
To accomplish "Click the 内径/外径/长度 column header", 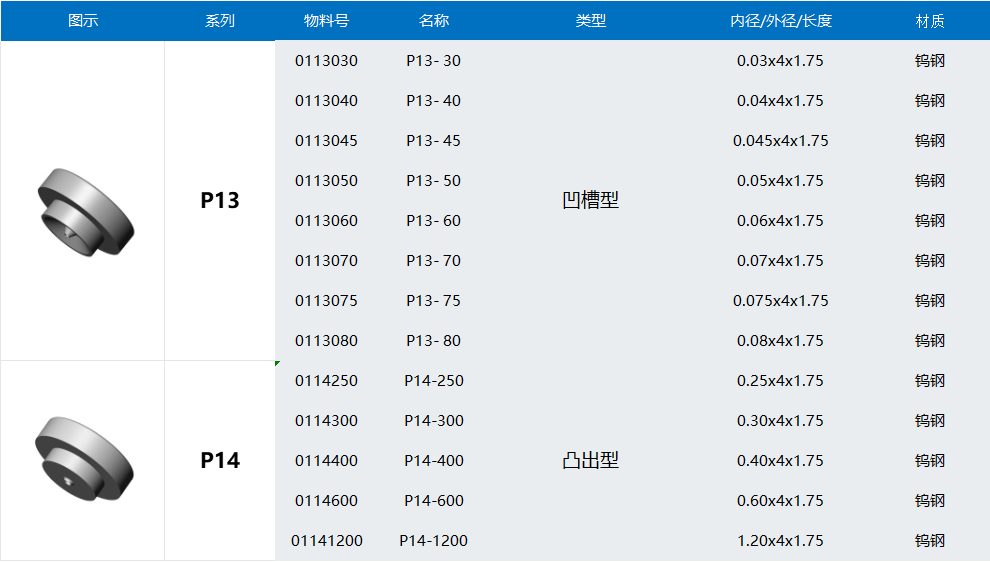I will (x=780, y=21).
